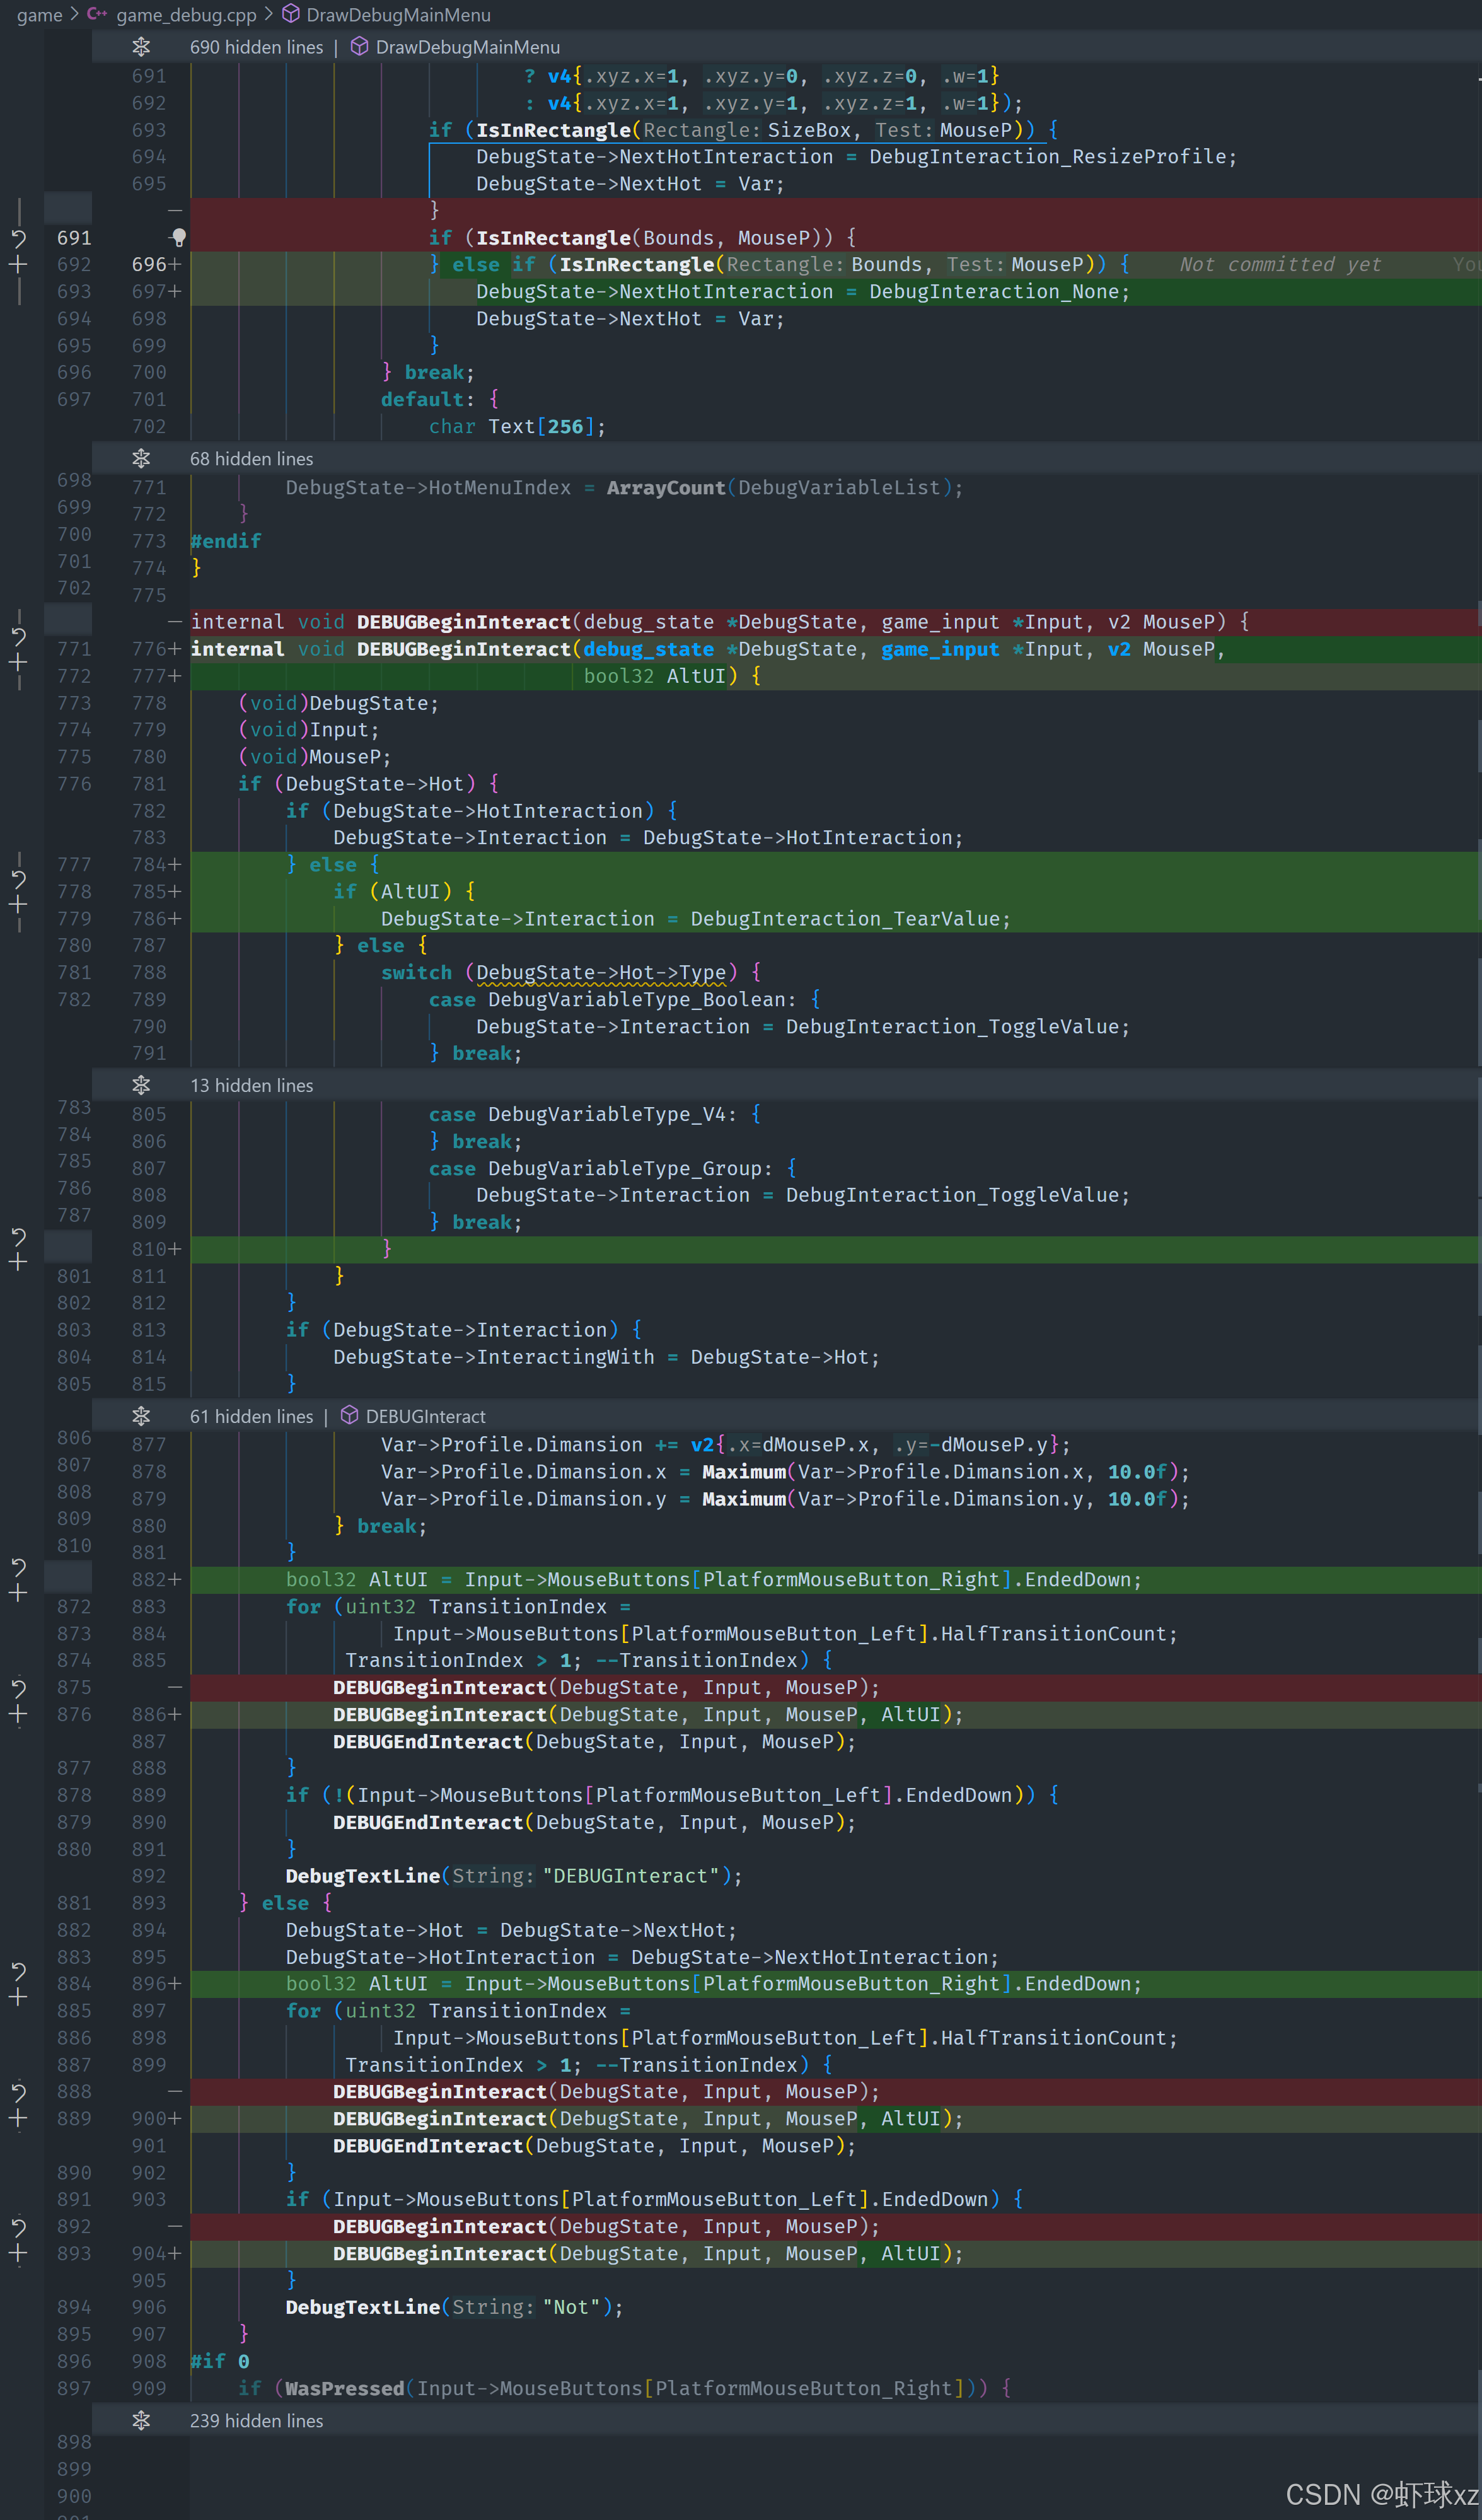1482x2520 pixels.
Task: Open game_debug.cpp breadcrumb item
Action: (x=186, y=15)
